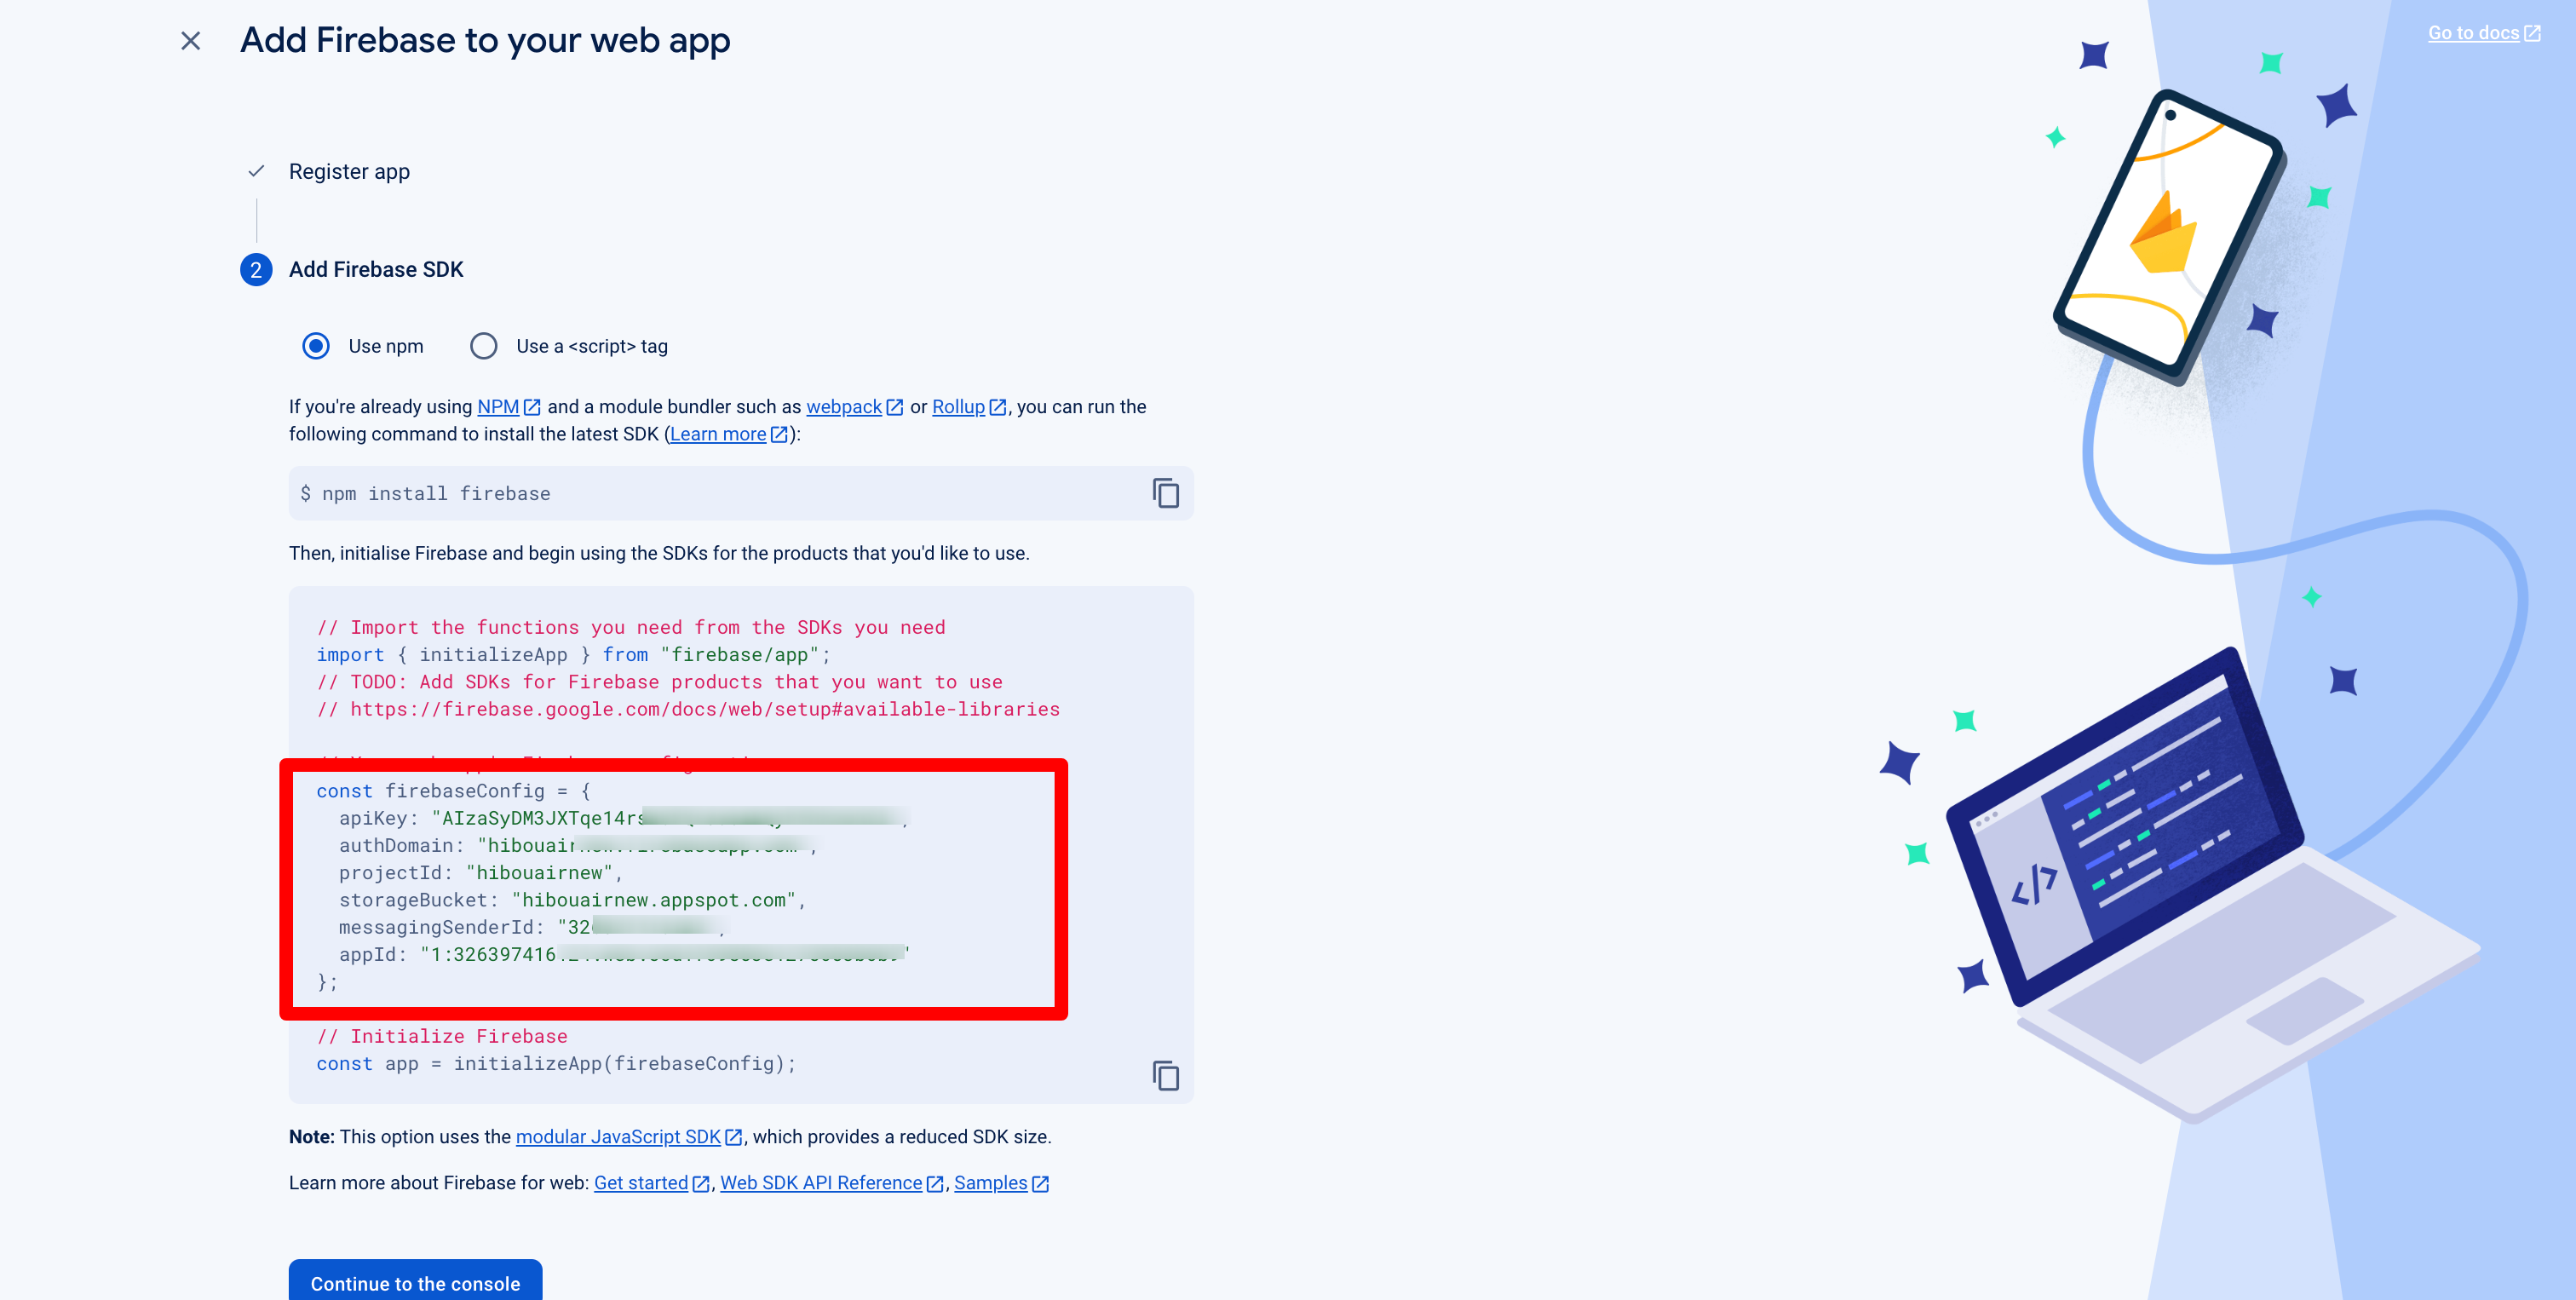Click the authDomain config line
Image resolution: width=2576 pixels, height=1300 pixels.
[x=578, y=846]
